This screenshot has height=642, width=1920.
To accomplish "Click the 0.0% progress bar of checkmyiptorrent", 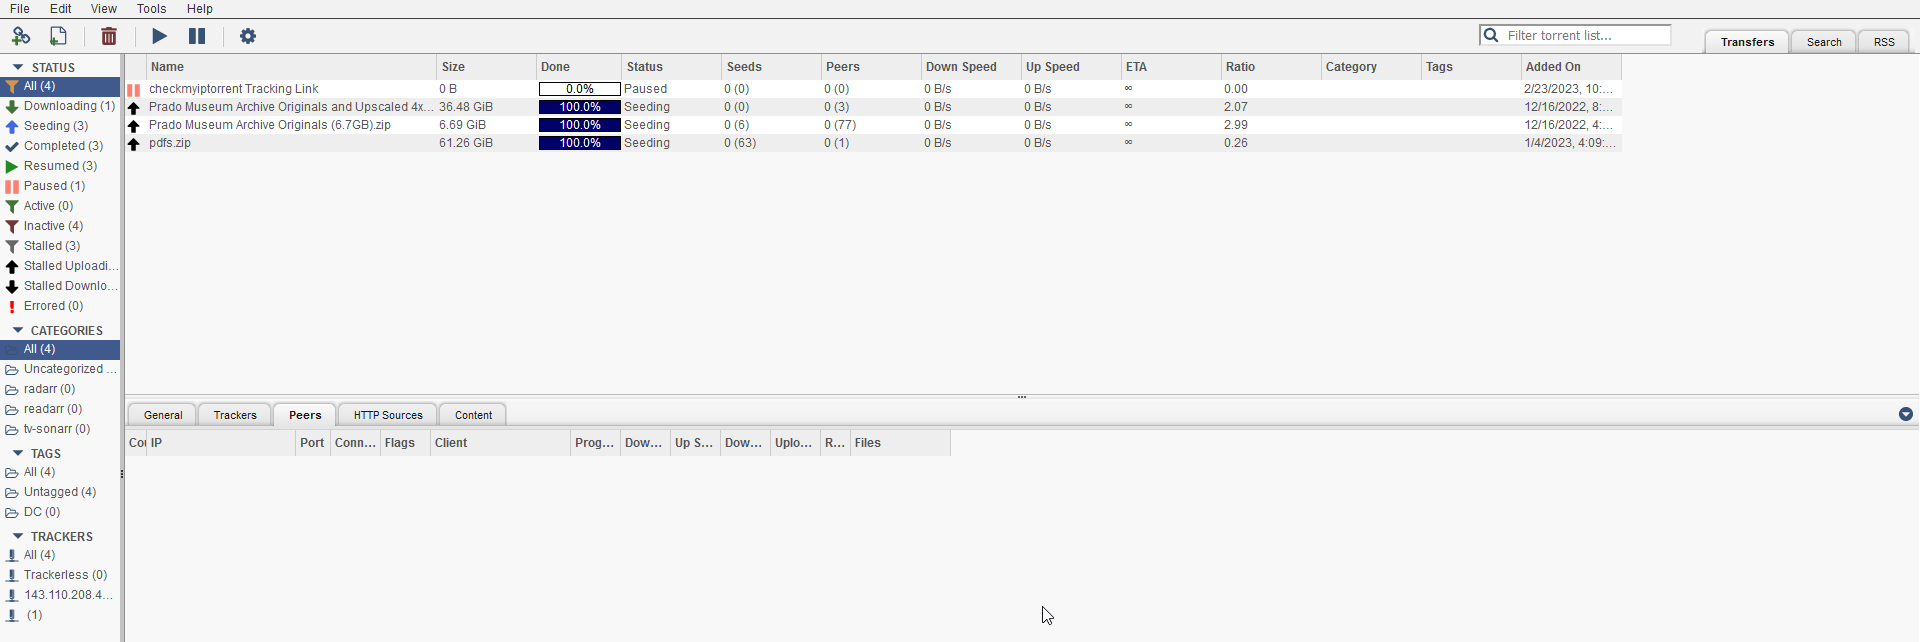I will [x=579, y=89].
